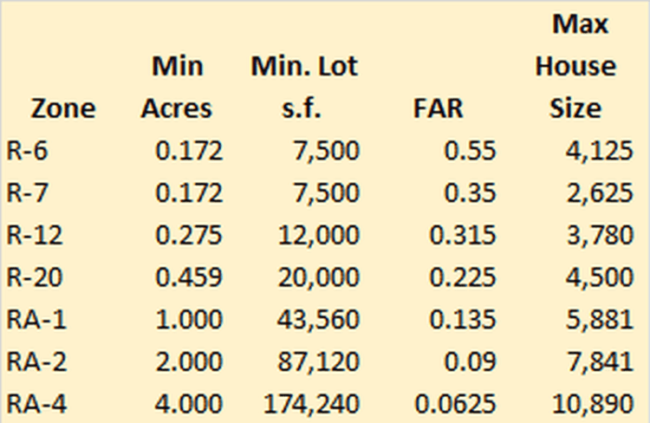Select the Min. Lot s.f. header
650x423 pixels.
coord(304,88)
